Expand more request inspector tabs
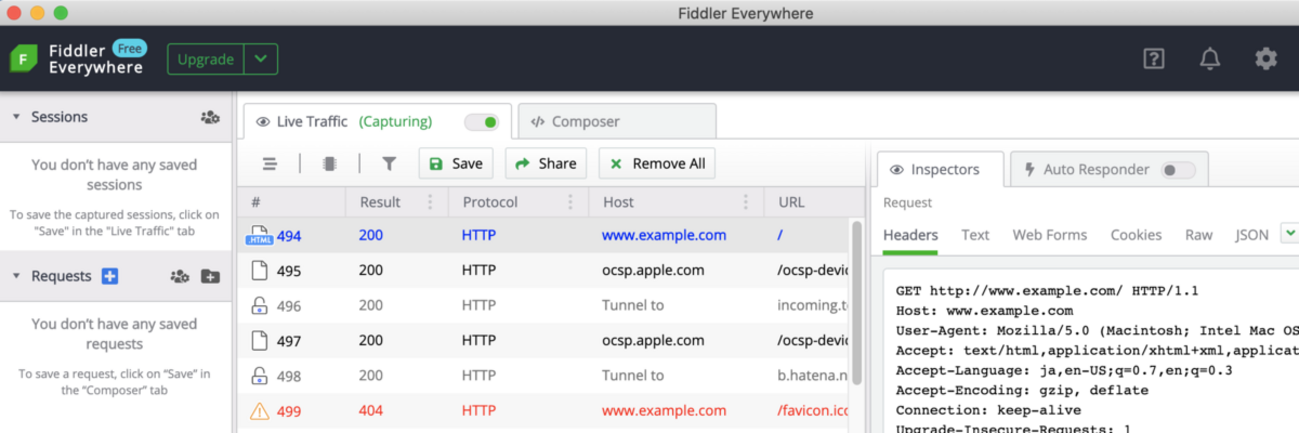Viewport: 1299px width, 433px height. (1289, 234)
